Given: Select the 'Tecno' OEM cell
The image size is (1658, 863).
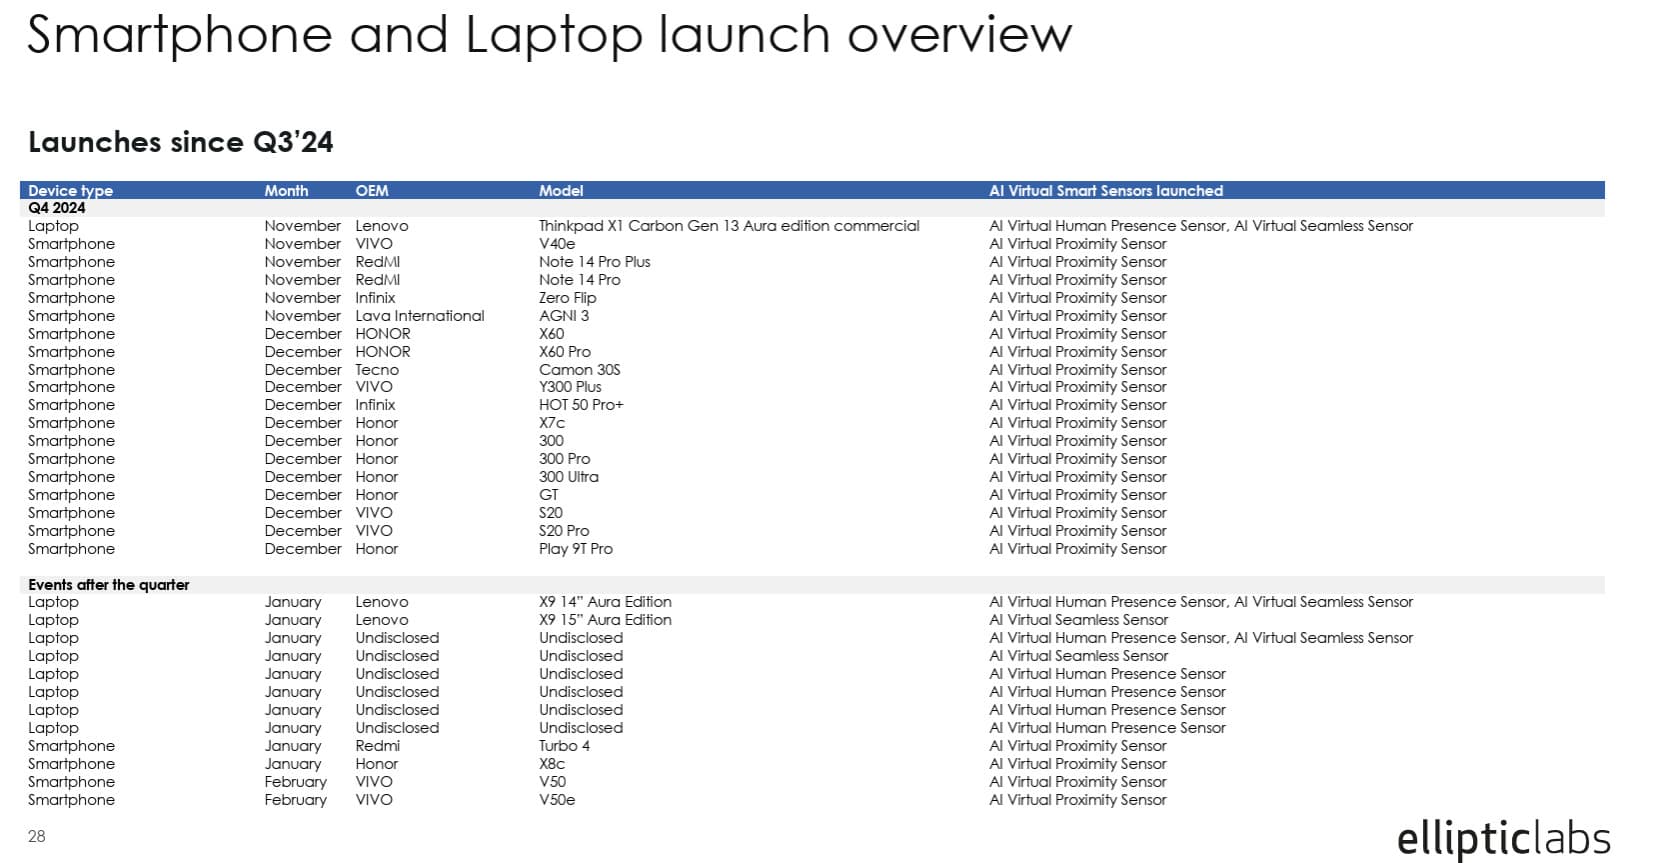Looking at the screenshot, I should [377, 370].
